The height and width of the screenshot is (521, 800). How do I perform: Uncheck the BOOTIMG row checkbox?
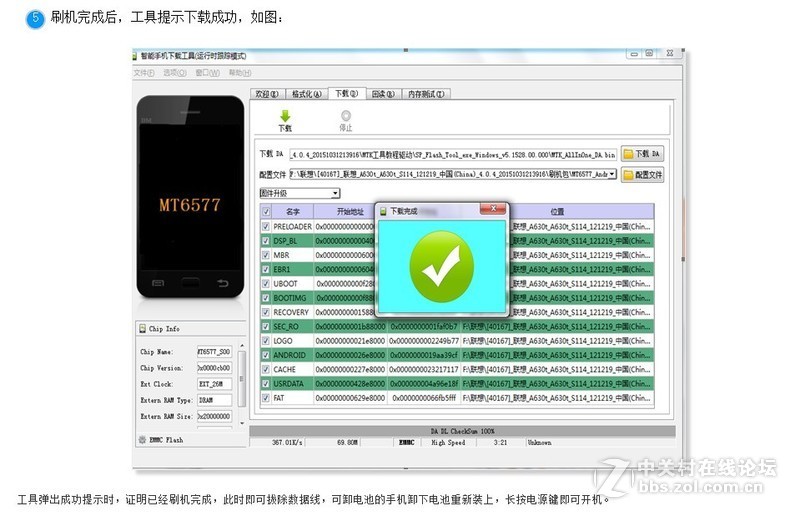[266, 297]
